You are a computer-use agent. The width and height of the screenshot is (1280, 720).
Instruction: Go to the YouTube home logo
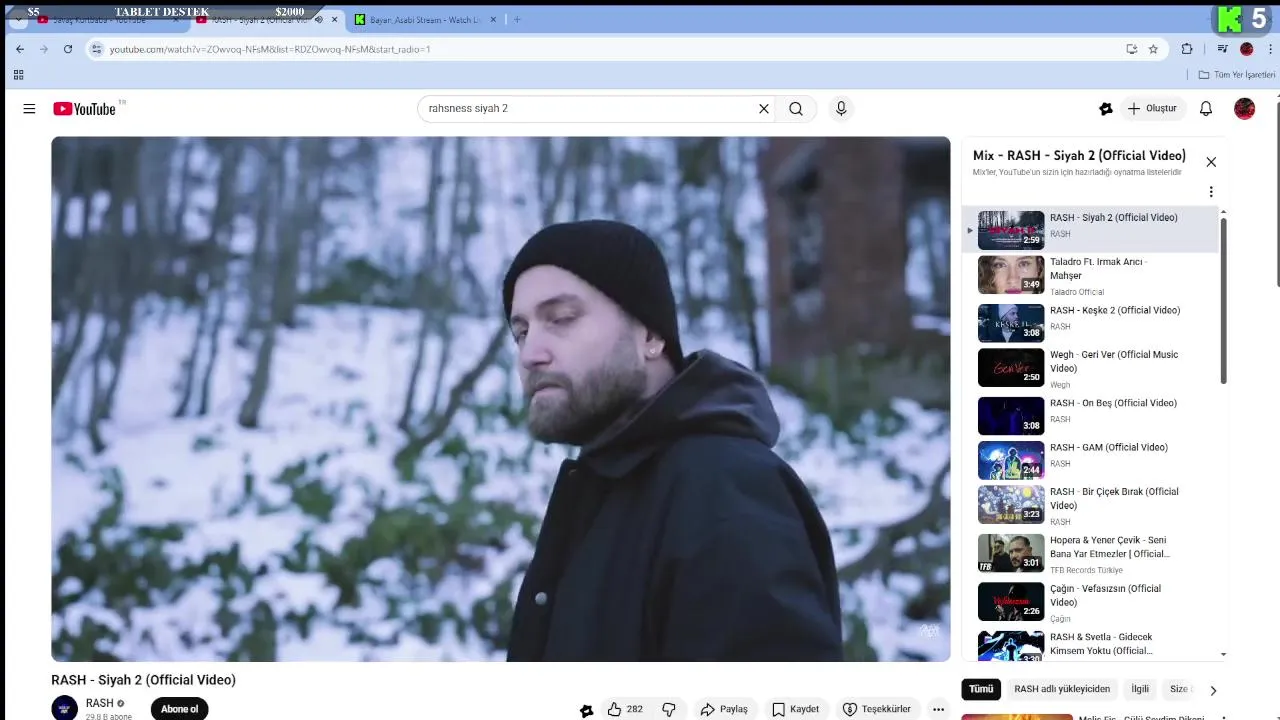[85, 109]
